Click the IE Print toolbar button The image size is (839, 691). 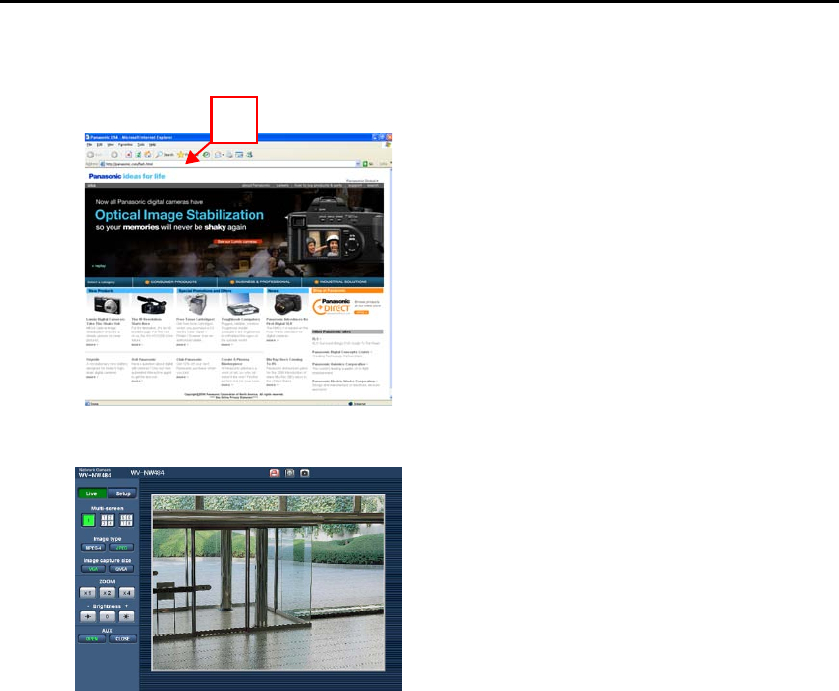tap(229, 155)
